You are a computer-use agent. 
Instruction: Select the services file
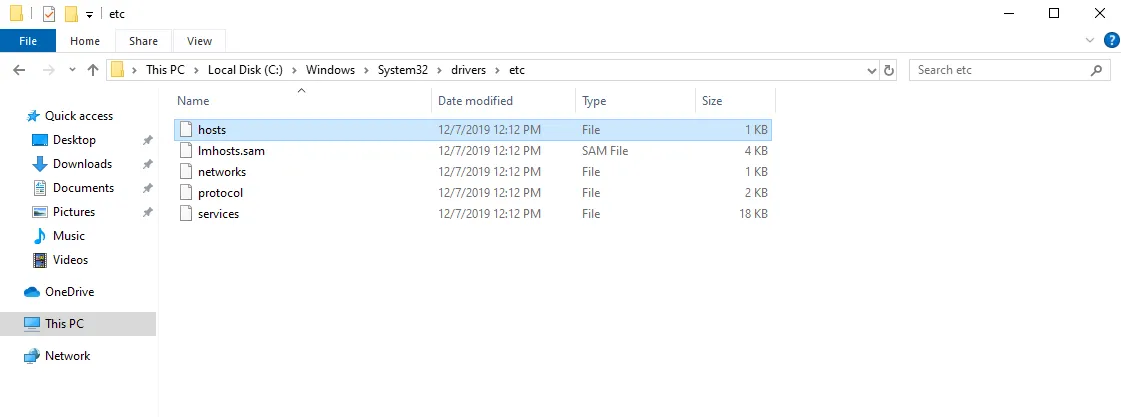point(473,214)
